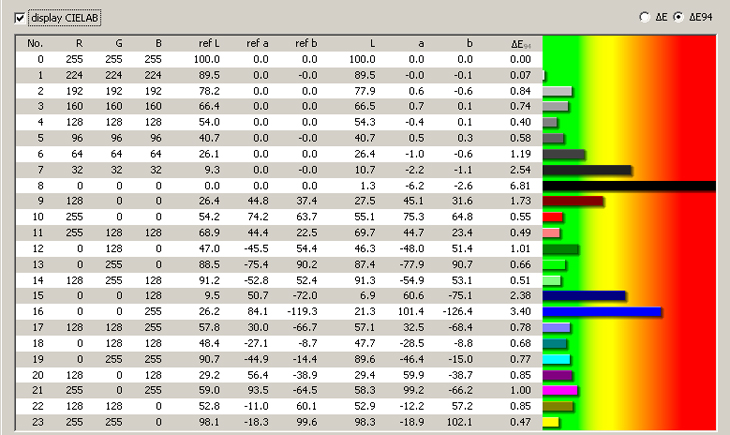Click the 3.40 ΔE94 value cell
Image resolution: width=730 pixels, height=435 pixels.
[x=518, y=312]
